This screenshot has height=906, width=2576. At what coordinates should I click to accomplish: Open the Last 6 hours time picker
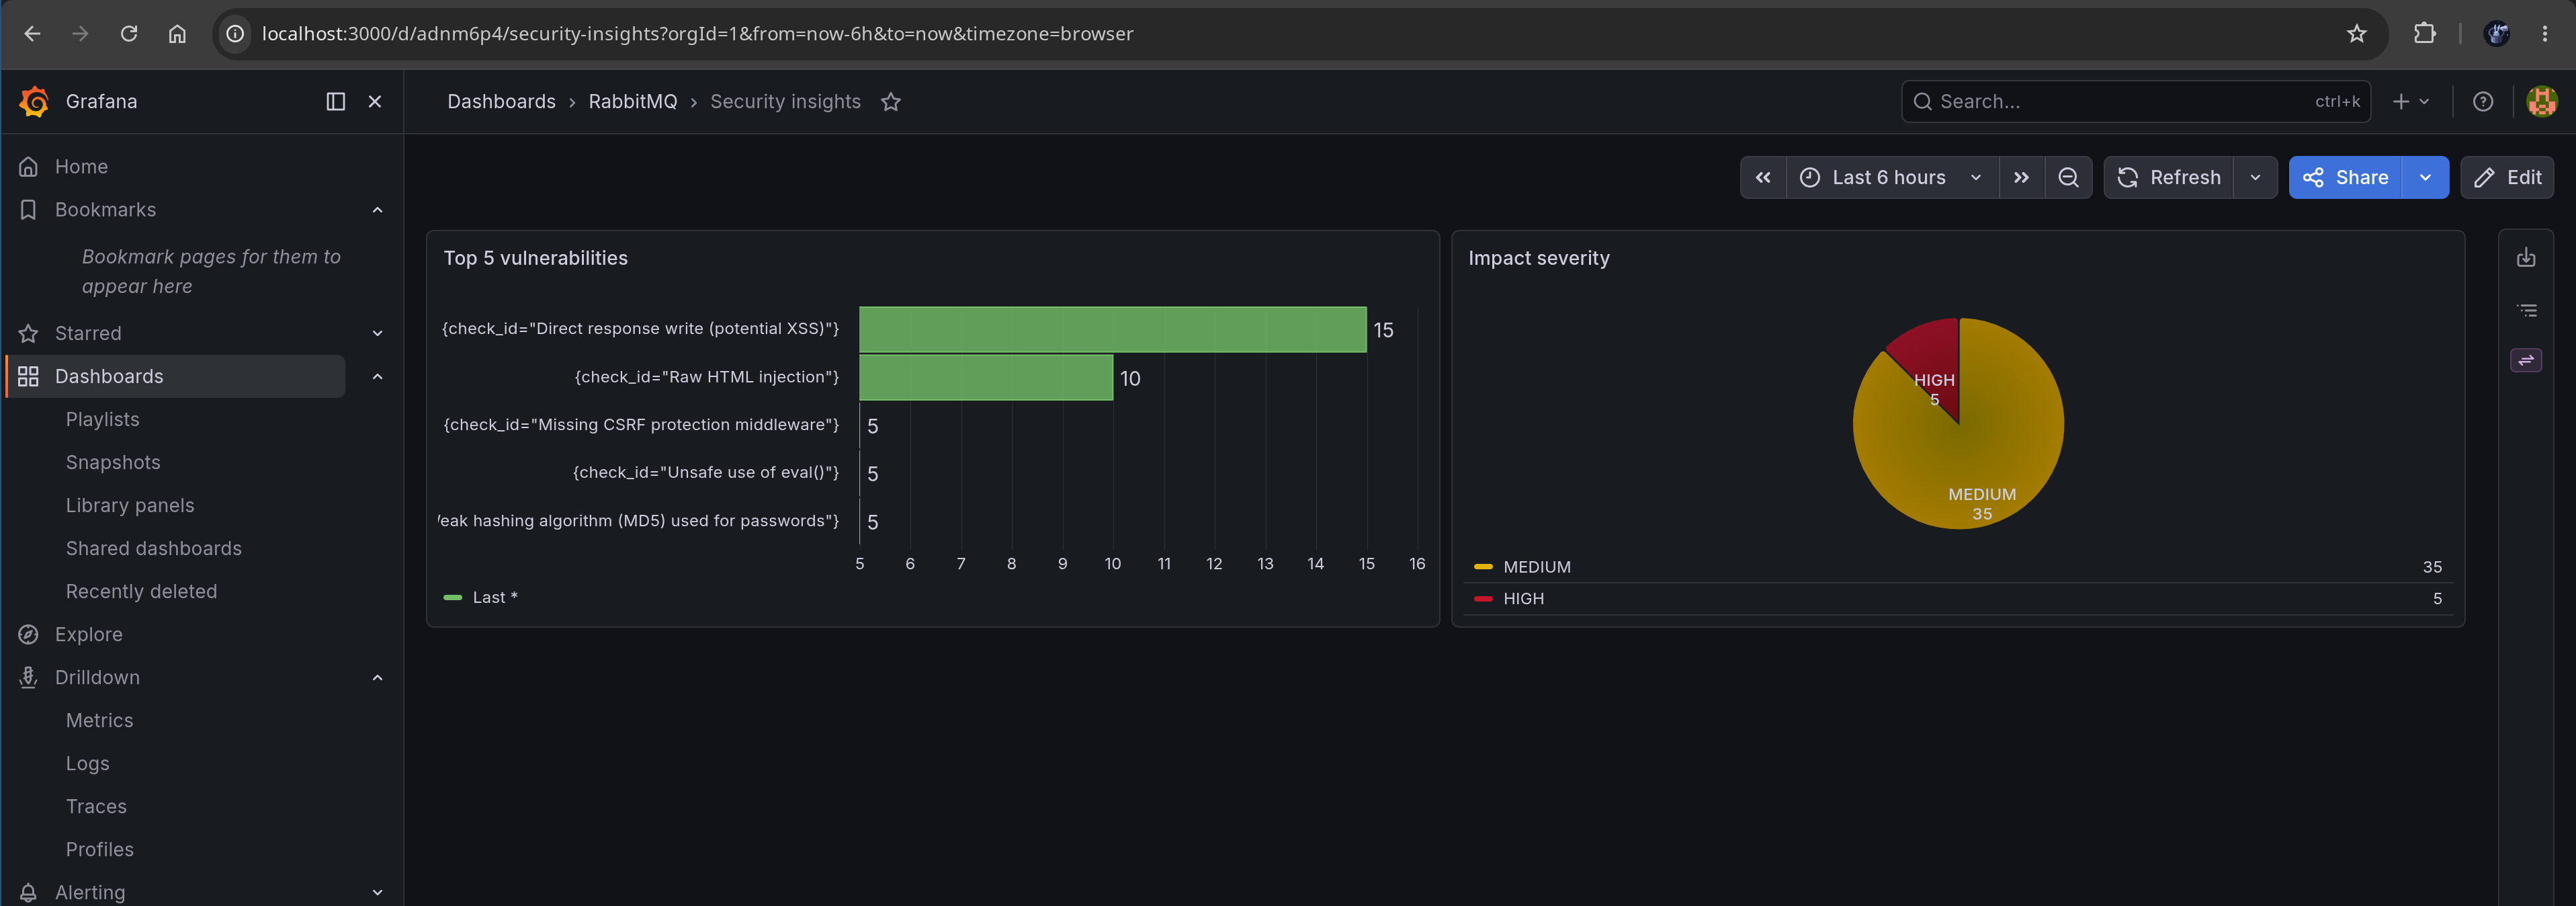click(x=1891, y=177)
